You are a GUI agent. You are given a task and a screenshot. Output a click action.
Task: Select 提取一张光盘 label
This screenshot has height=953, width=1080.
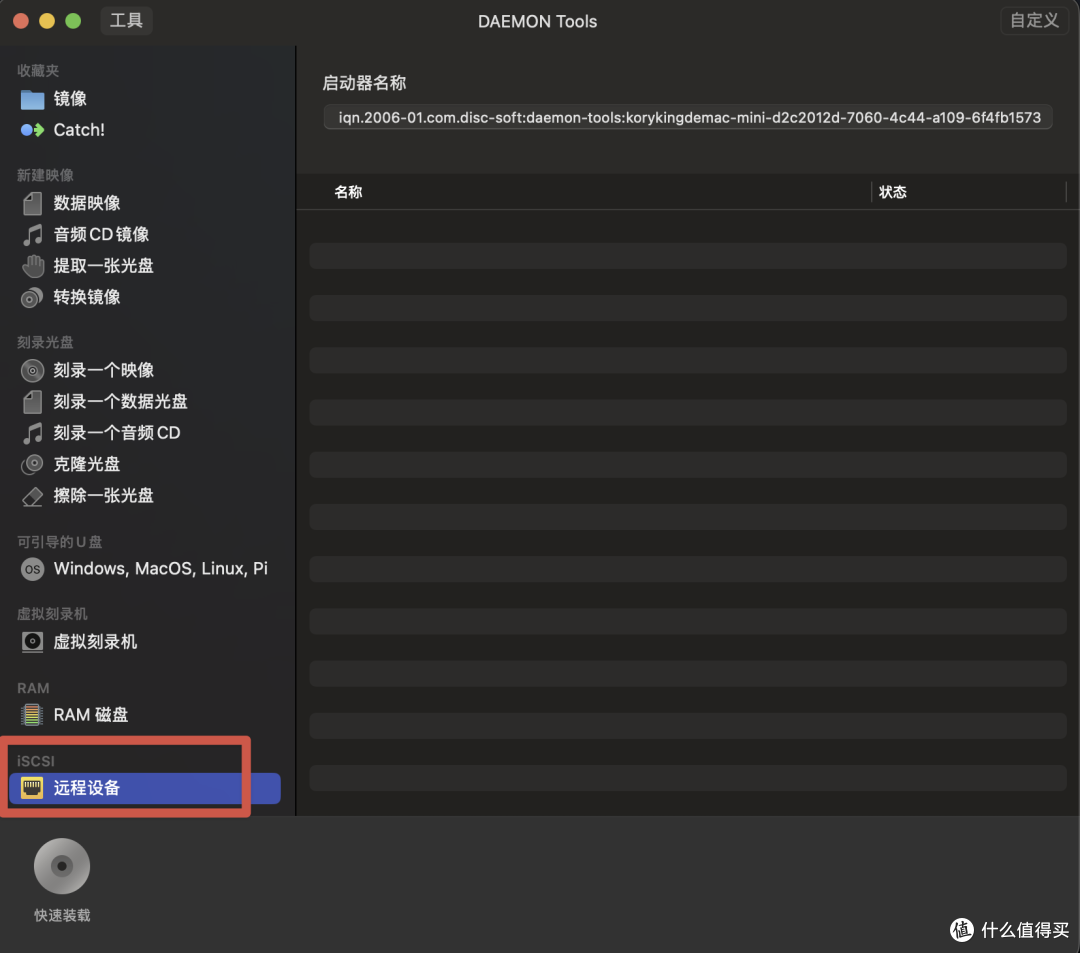(x=103, y=266)
